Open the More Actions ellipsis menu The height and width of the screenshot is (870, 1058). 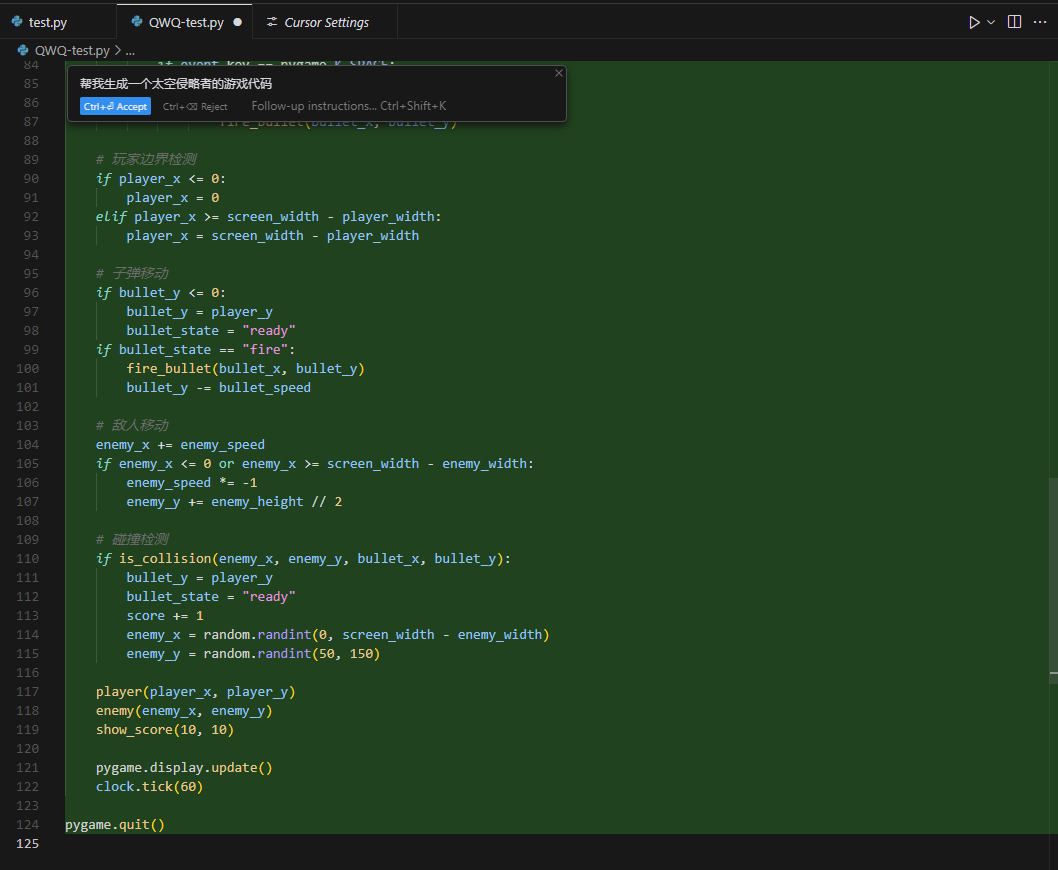pos(1040,22)
